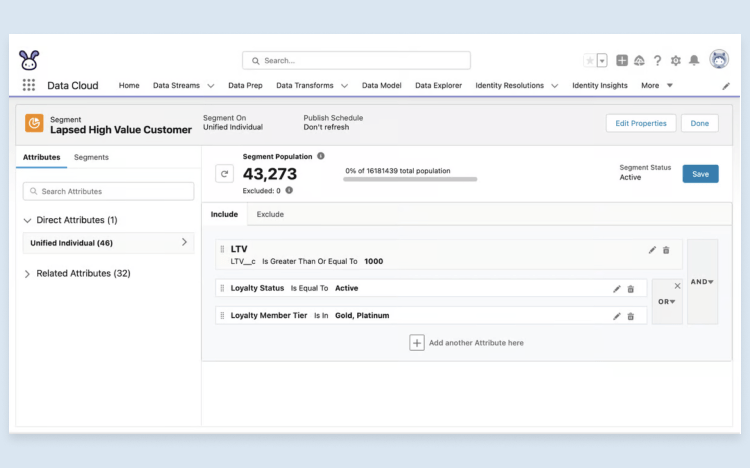The image size is (750, 468).
Task: Edit the Loyalty Member Tier rule
Action: click(x=617, y=316)
